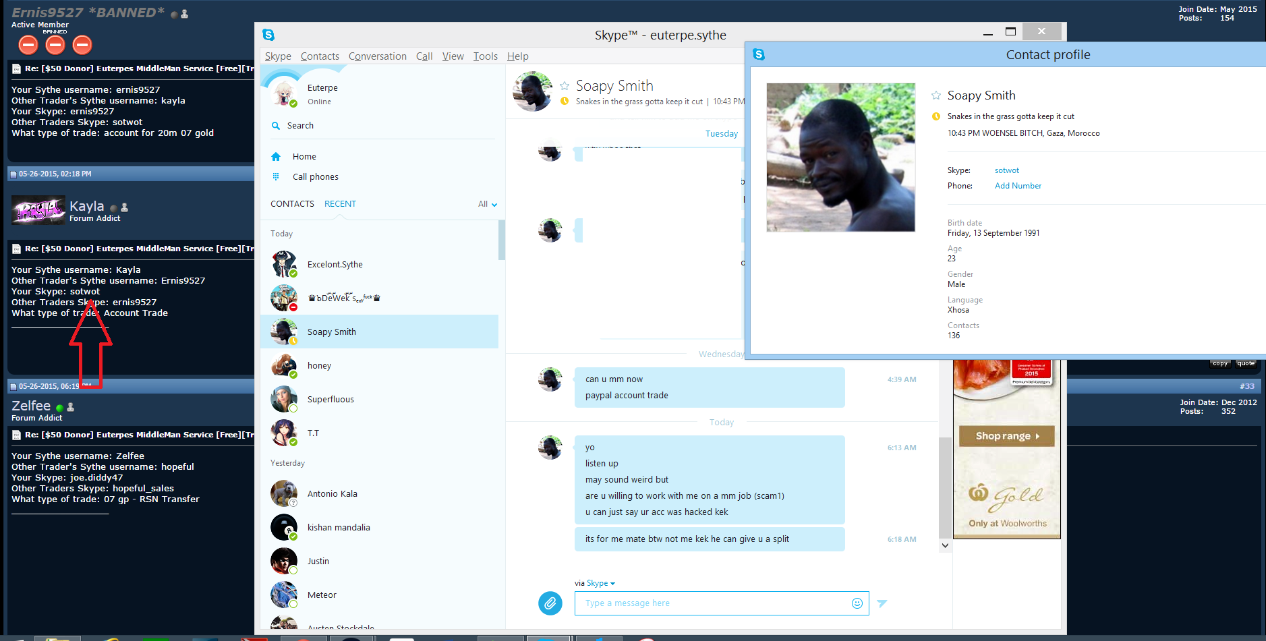
Task: Click the bDeWek contact avatar
Action: coord(285,298)
